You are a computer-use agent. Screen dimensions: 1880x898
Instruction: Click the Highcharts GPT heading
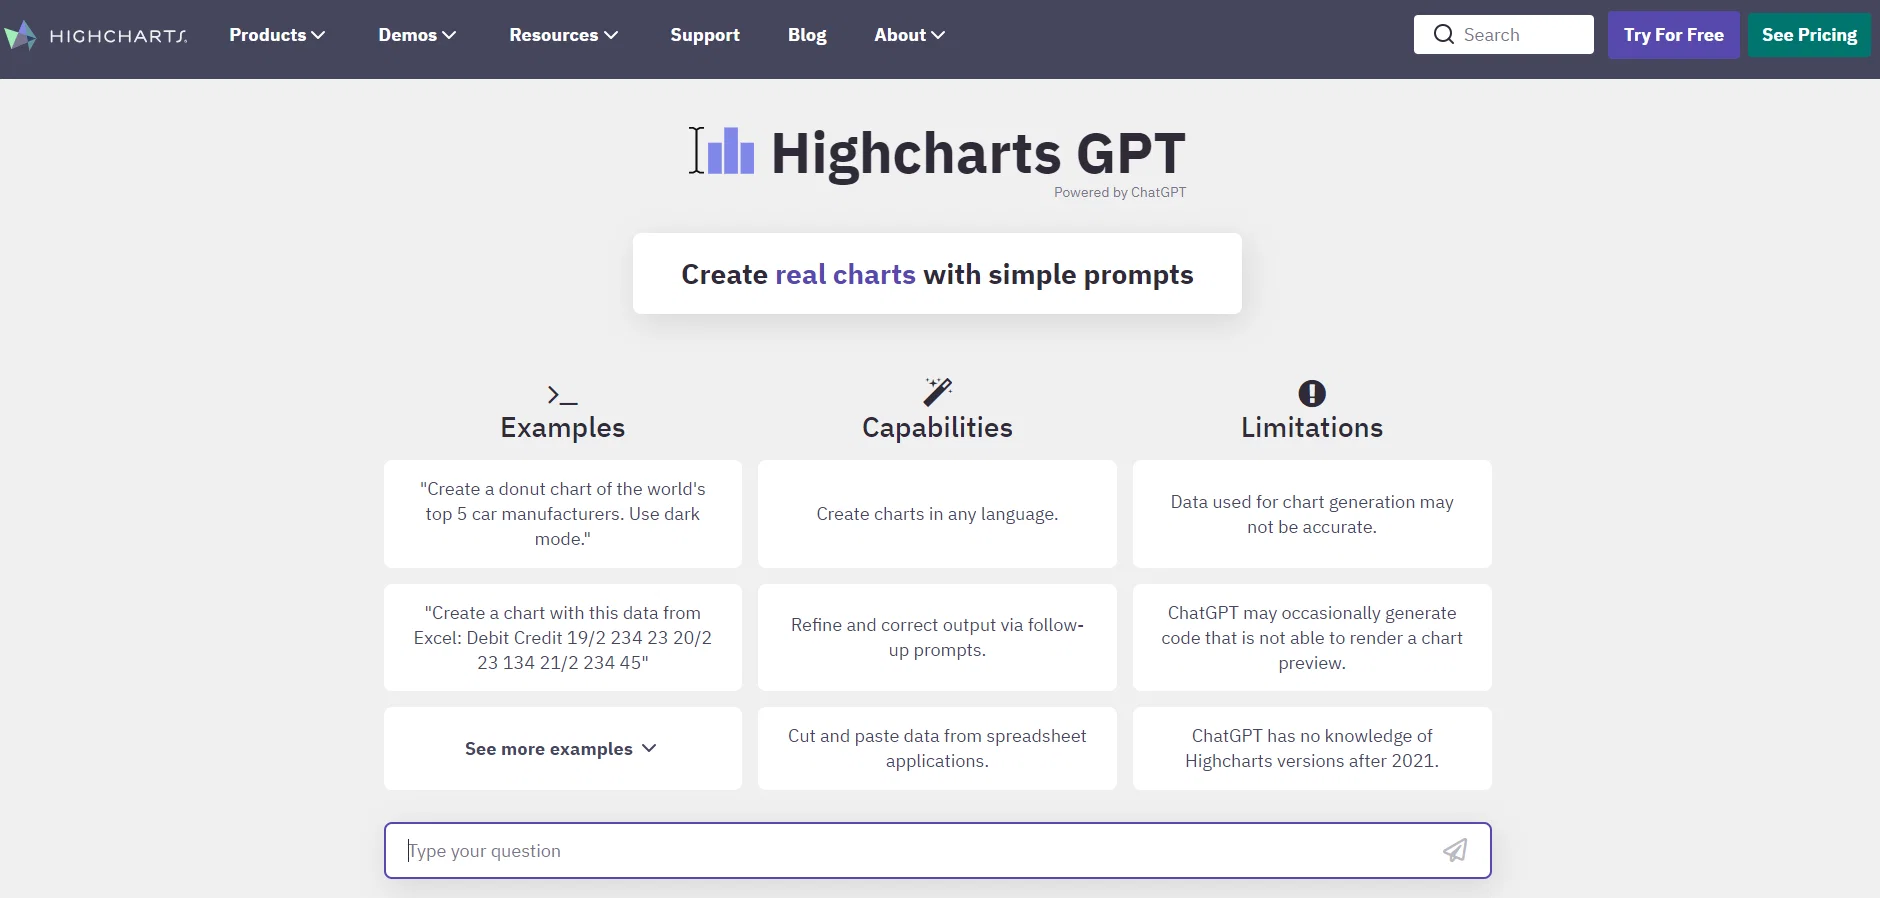pos(978,153)
